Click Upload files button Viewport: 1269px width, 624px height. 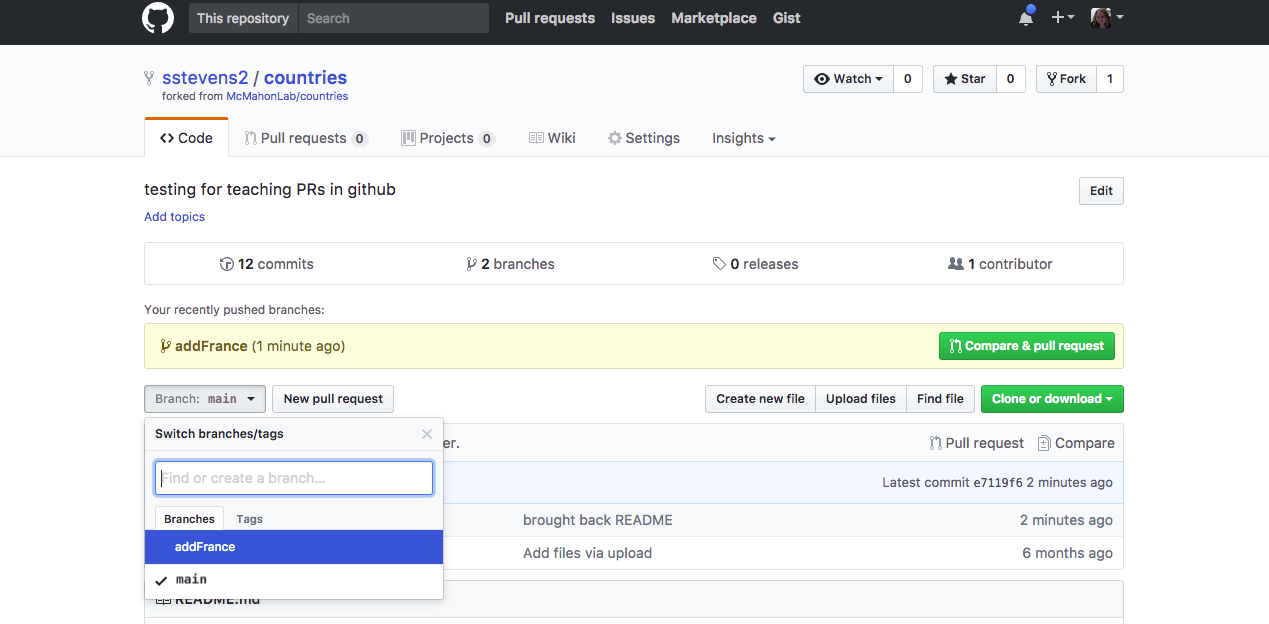click(x=861, y=399)
